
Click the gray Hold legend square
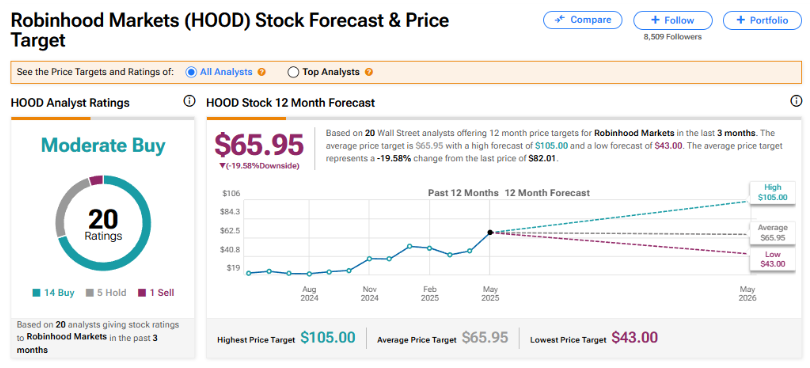89,293
